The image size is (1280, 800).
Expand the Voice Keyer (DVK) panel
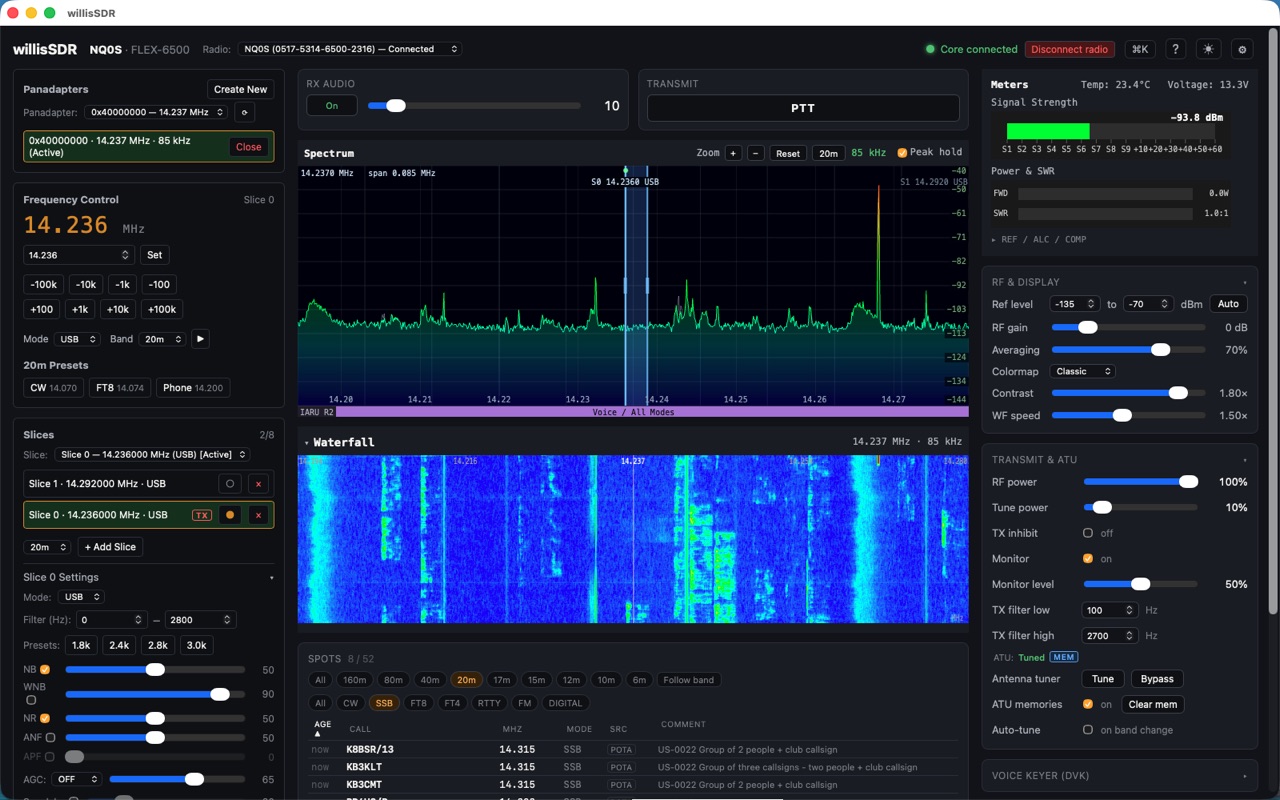pyautogui.click(x=1245, y=776)
